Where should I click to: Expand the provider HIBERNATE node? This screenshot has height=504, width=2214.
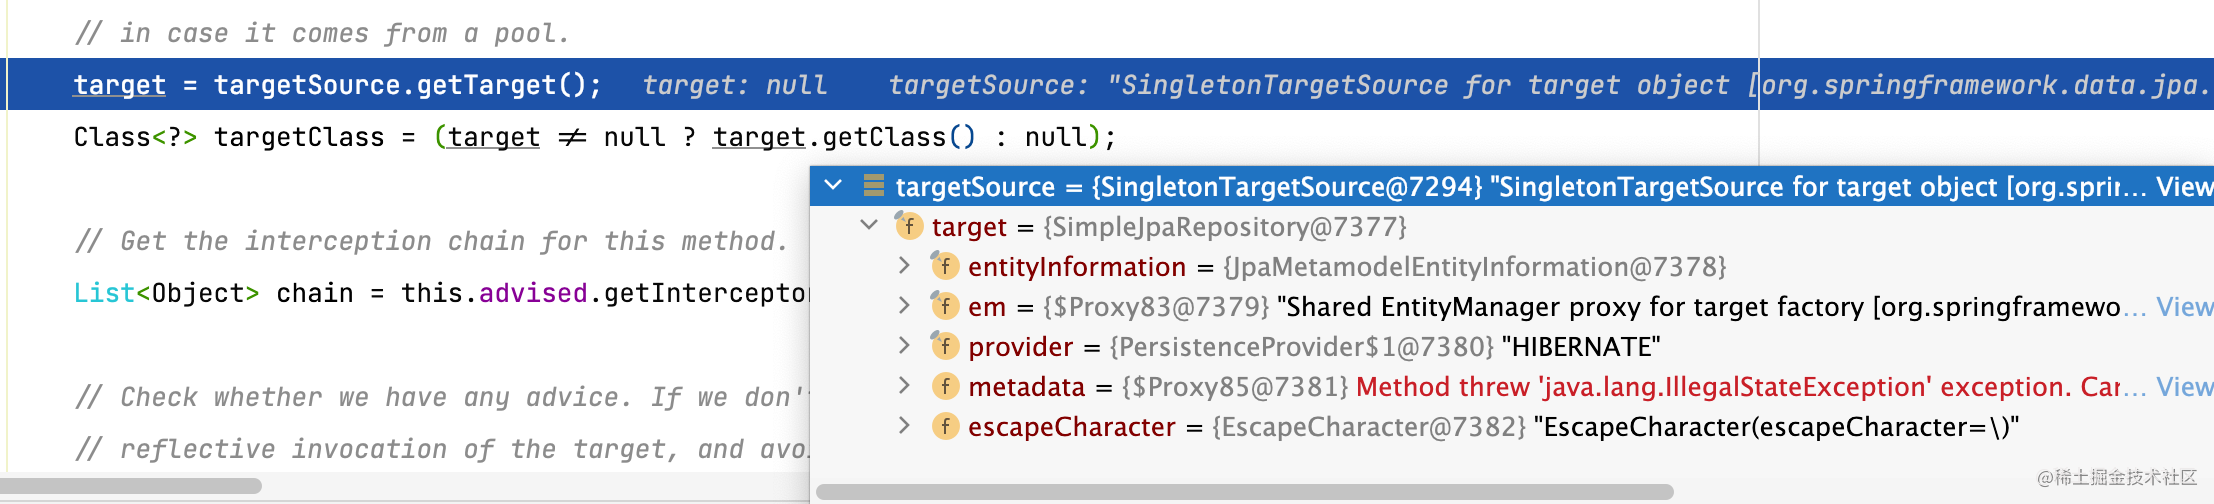click(904, 346)
